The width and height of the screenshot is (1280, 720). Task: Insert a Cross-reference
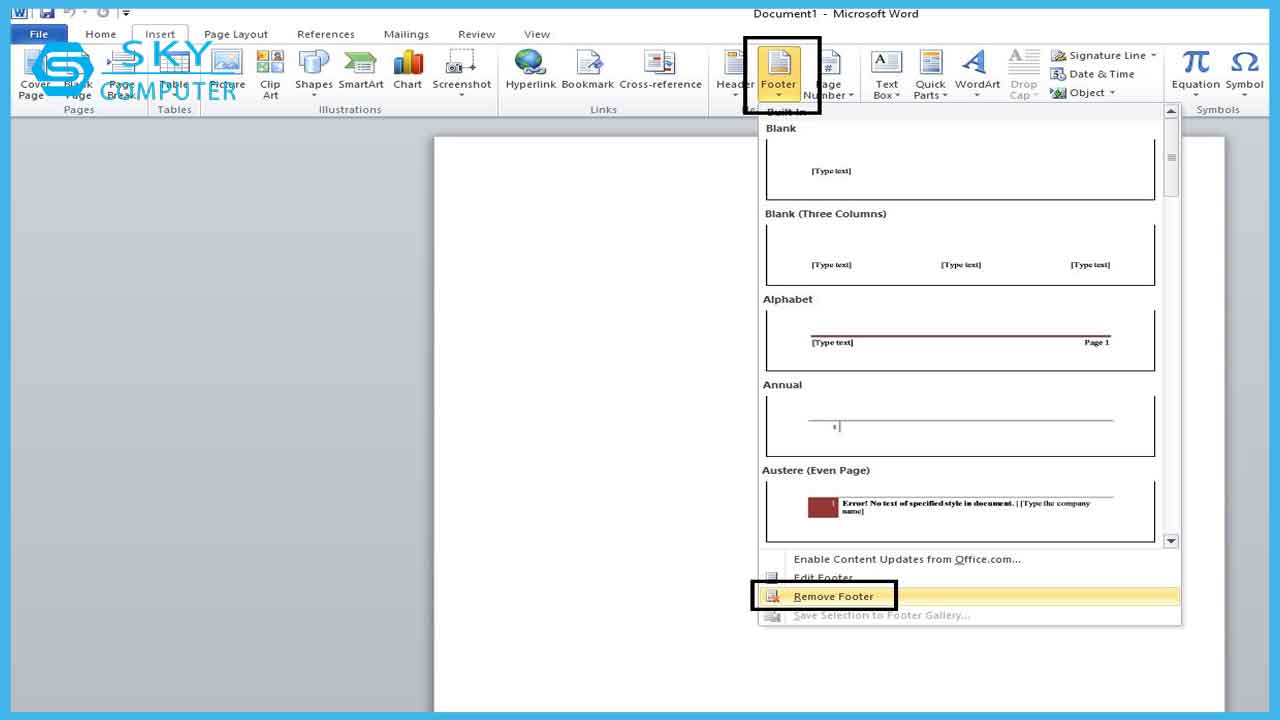tap(660, 70)
